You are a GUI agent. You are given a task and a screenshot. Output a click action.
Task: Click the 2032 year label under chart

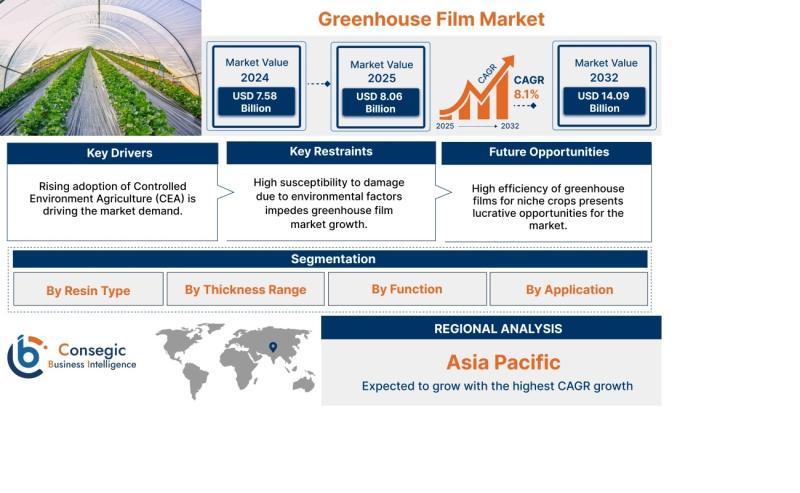510,126
